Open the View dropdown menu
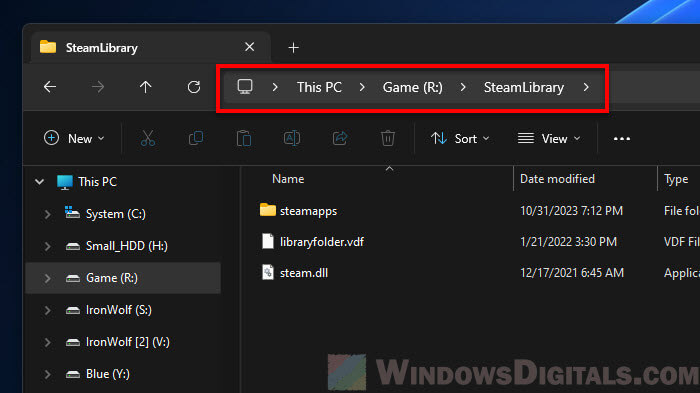Viewport: 700px width, 393px height. click(549, 138)
